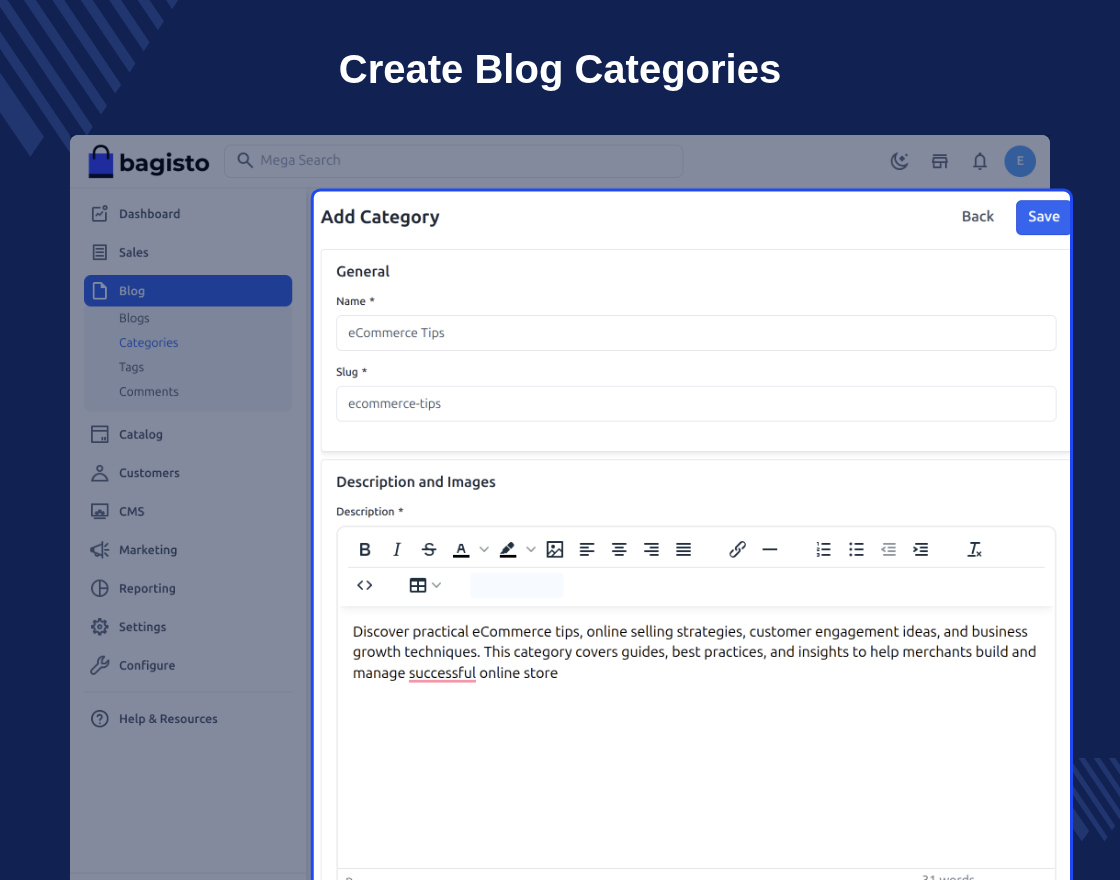Focus the Mega Search field
1120x880 pixels.
[x=454, y=161]
